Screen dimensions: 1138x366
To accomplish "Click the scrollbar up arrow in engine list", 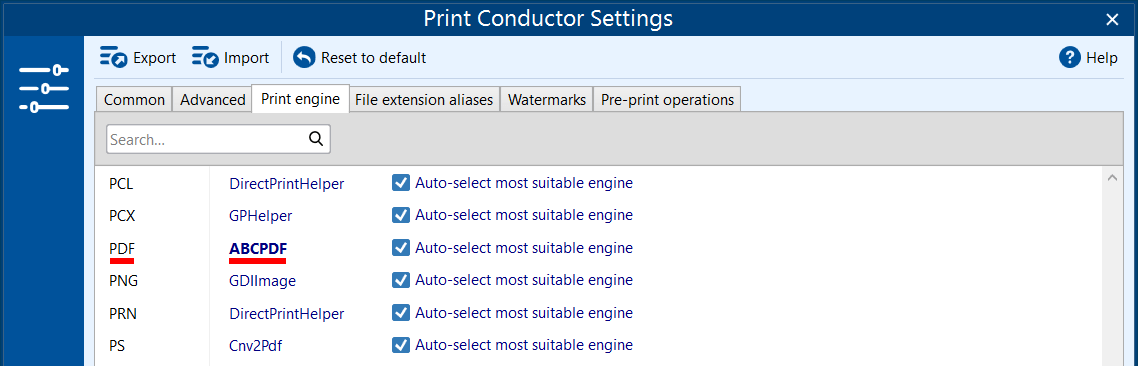I will 1112,178.
